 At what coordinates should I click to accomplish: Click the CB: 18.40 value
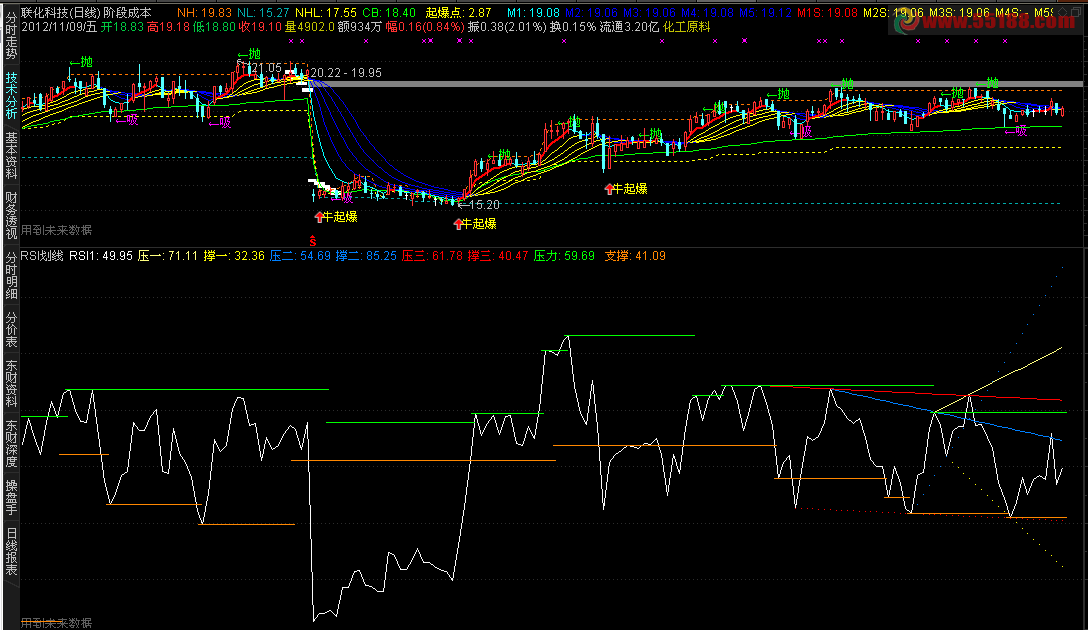[x=389, y=12]
